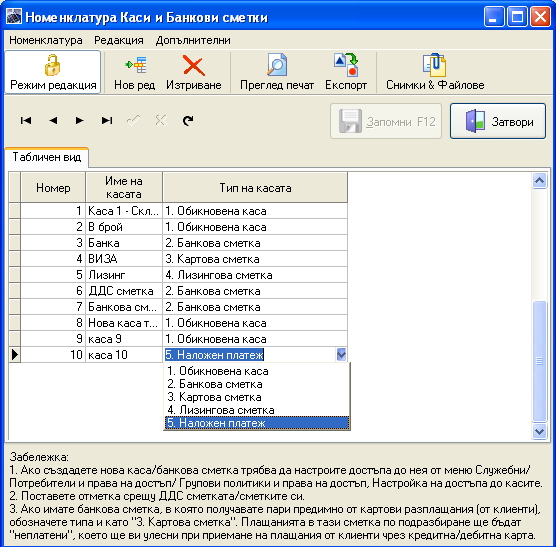556x547 pixels.
Task: Select the Табличен вид tab
Action: [x=47, y=157]
